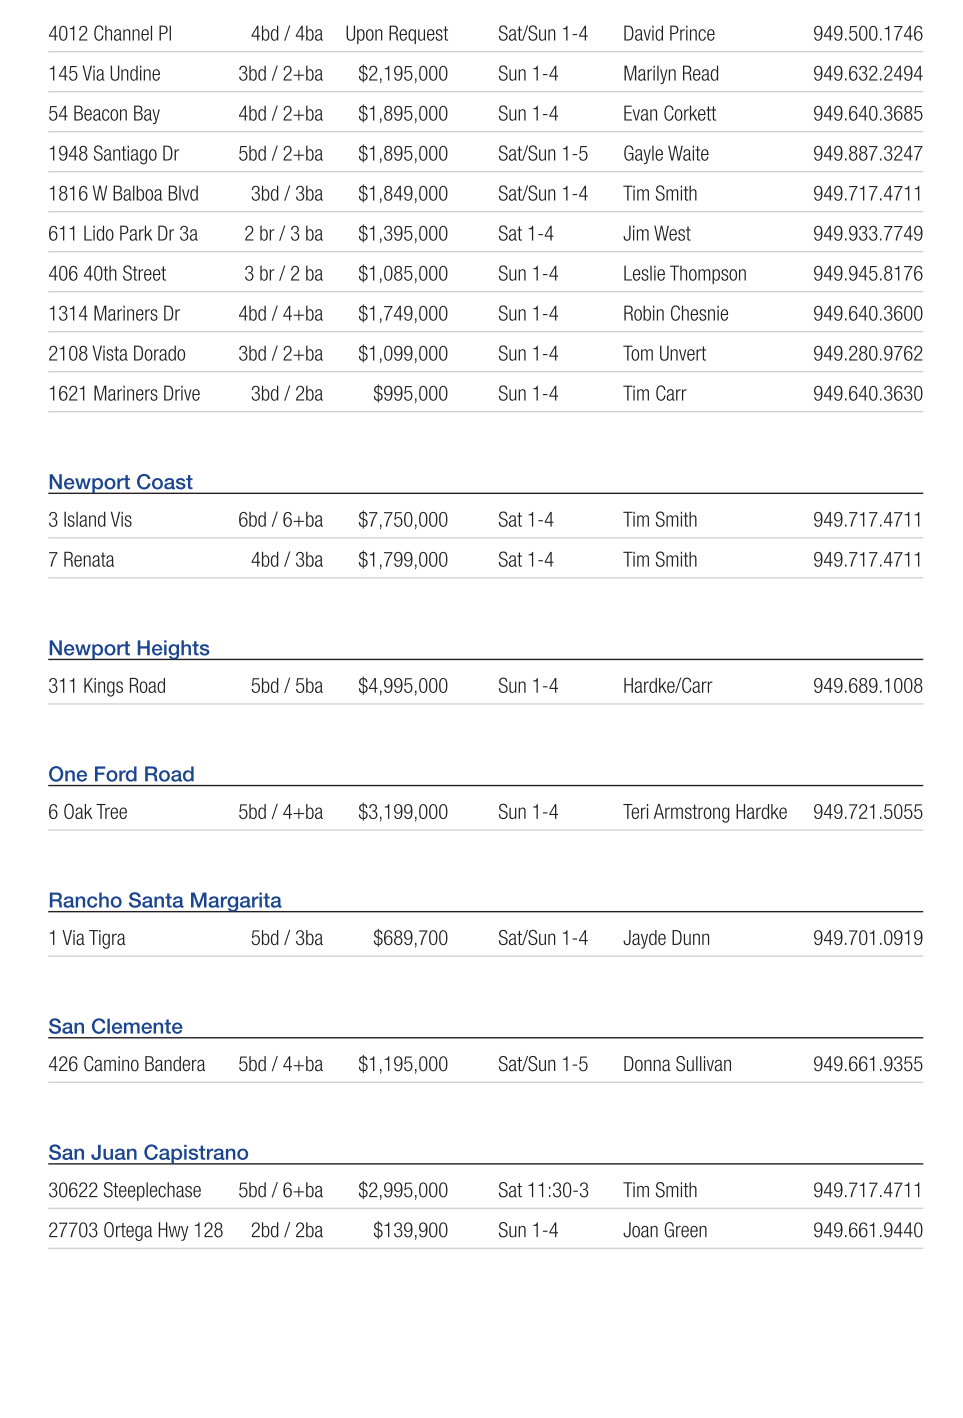The height and width of the screenshot is (1418, 963).
Task: Select agent name Evan Corkett
Action: coord(669,114)
